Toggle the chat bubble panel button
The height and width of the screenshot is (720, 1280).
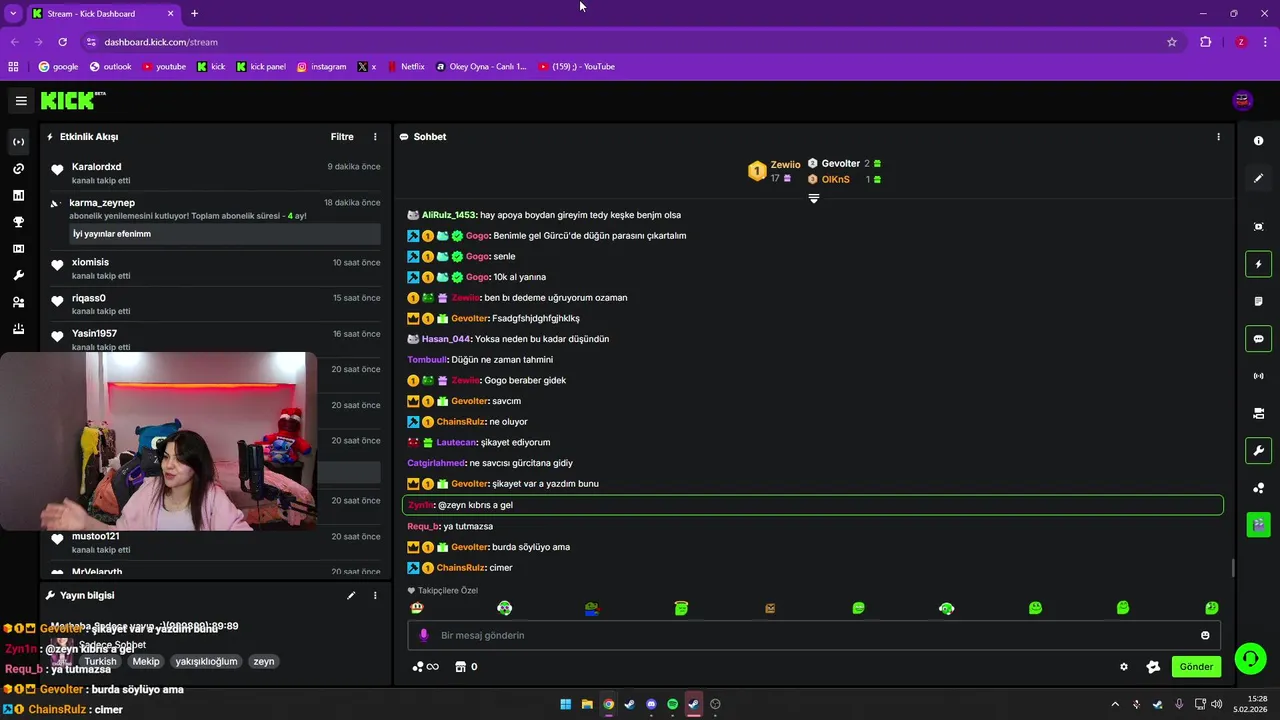(1258, 339)
